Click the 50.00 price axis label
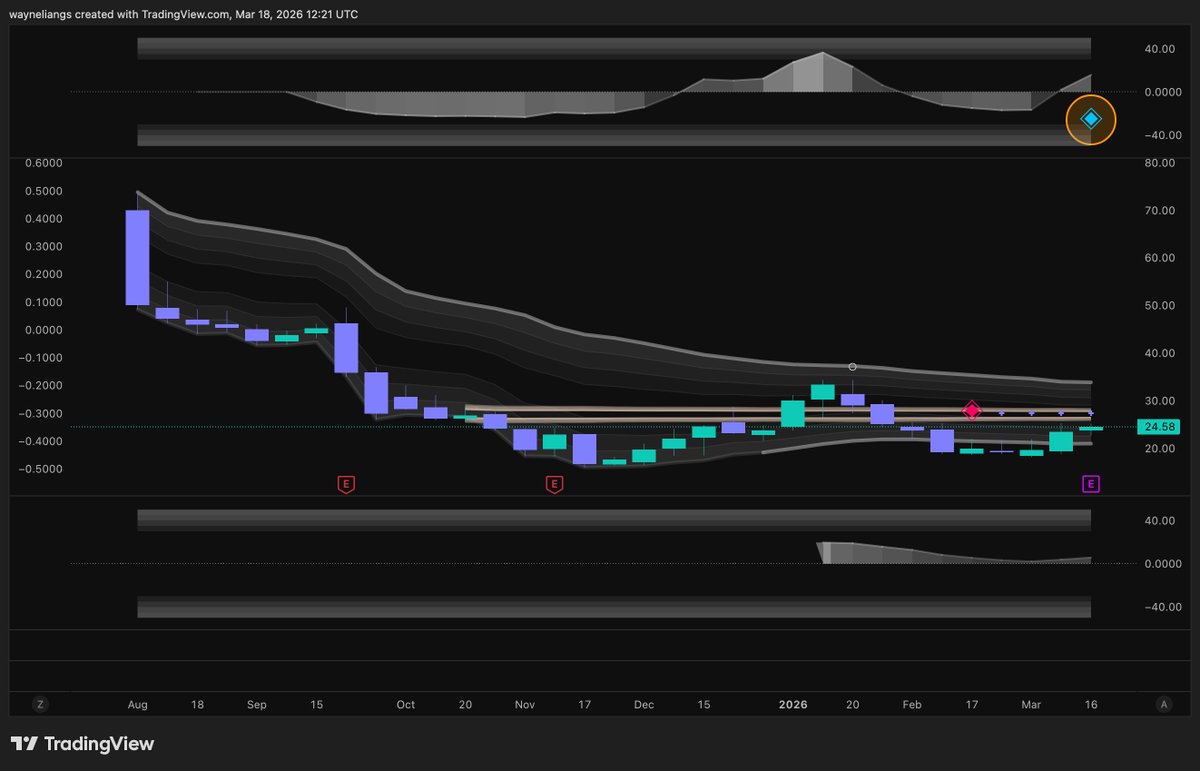The image size is (1200, 771). 1159,306
